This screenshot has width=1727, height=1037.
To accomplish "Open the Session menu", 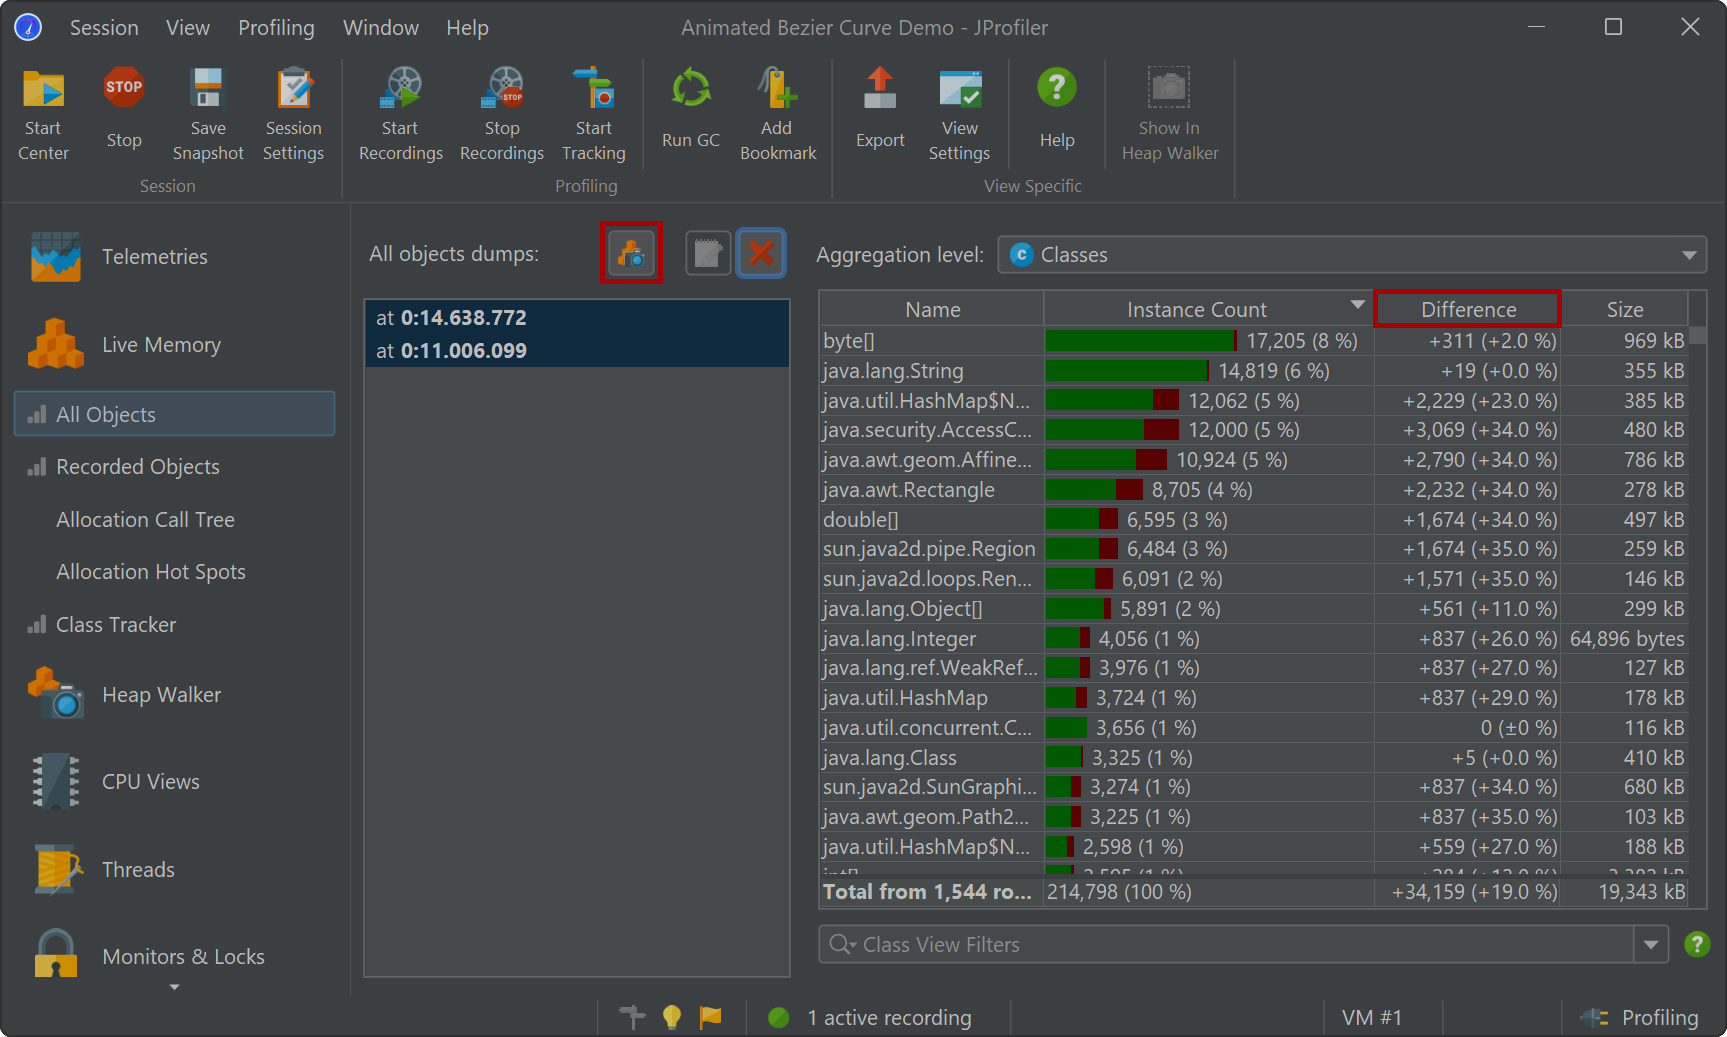I will [104, 28].
